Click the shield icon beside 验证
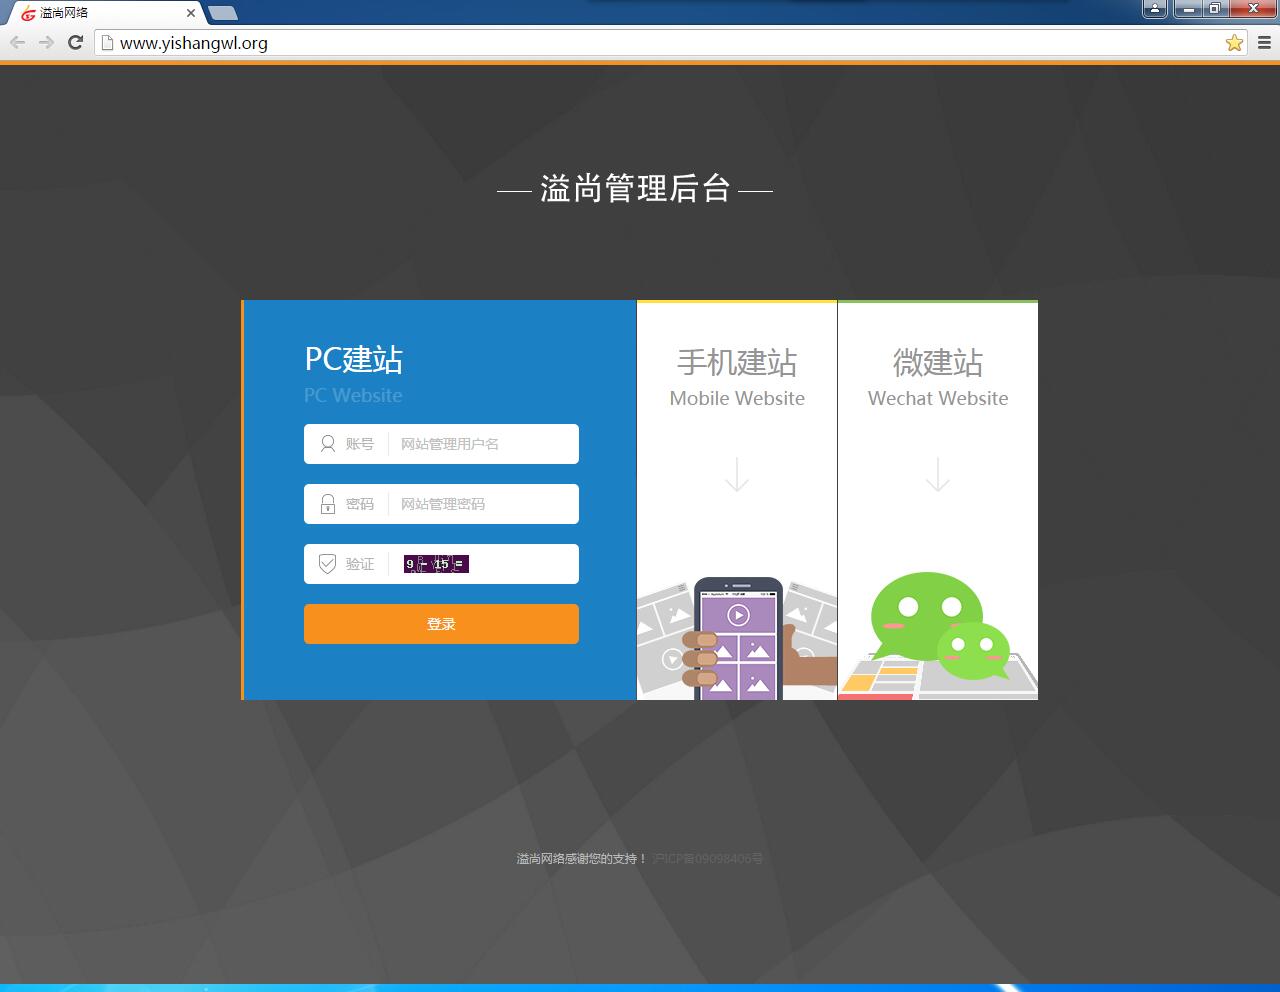This screenshot has width=1280, height=992. click(327, 564)
